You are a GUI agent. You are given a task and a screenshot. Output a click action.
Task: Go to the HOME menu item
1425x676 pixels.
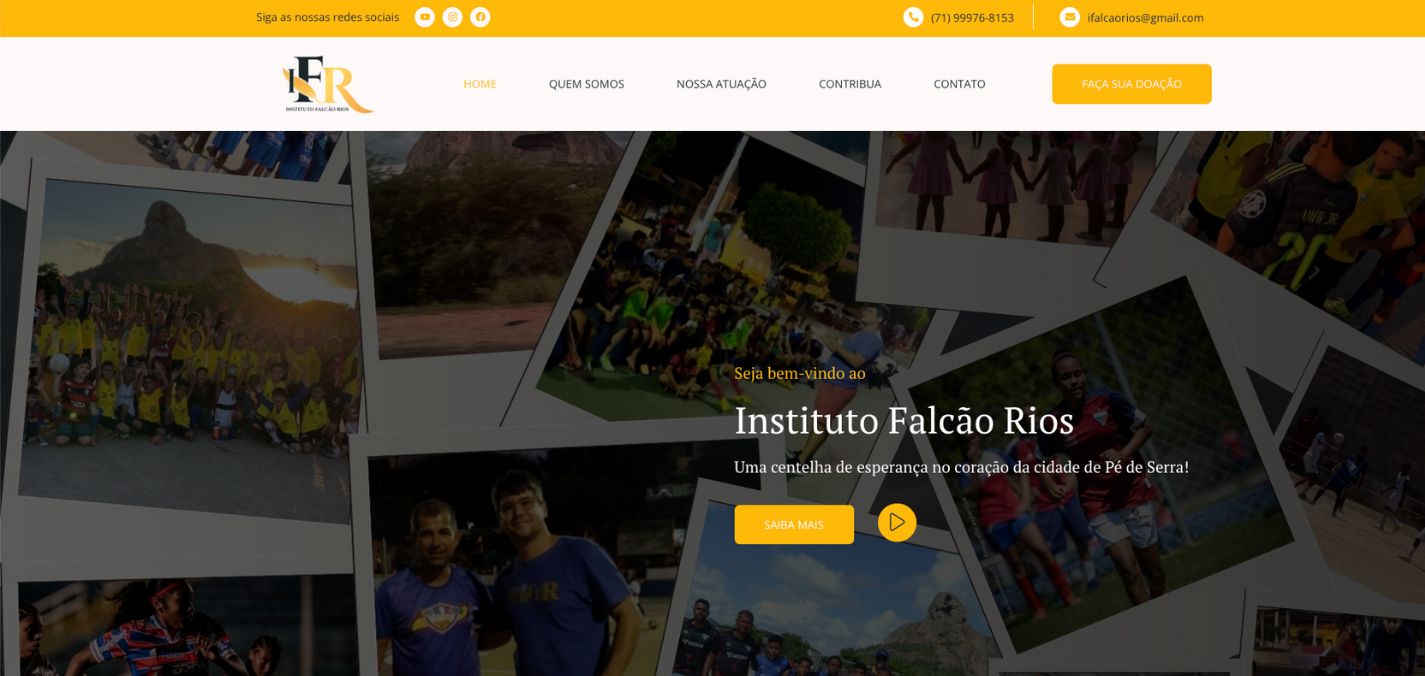480,84
